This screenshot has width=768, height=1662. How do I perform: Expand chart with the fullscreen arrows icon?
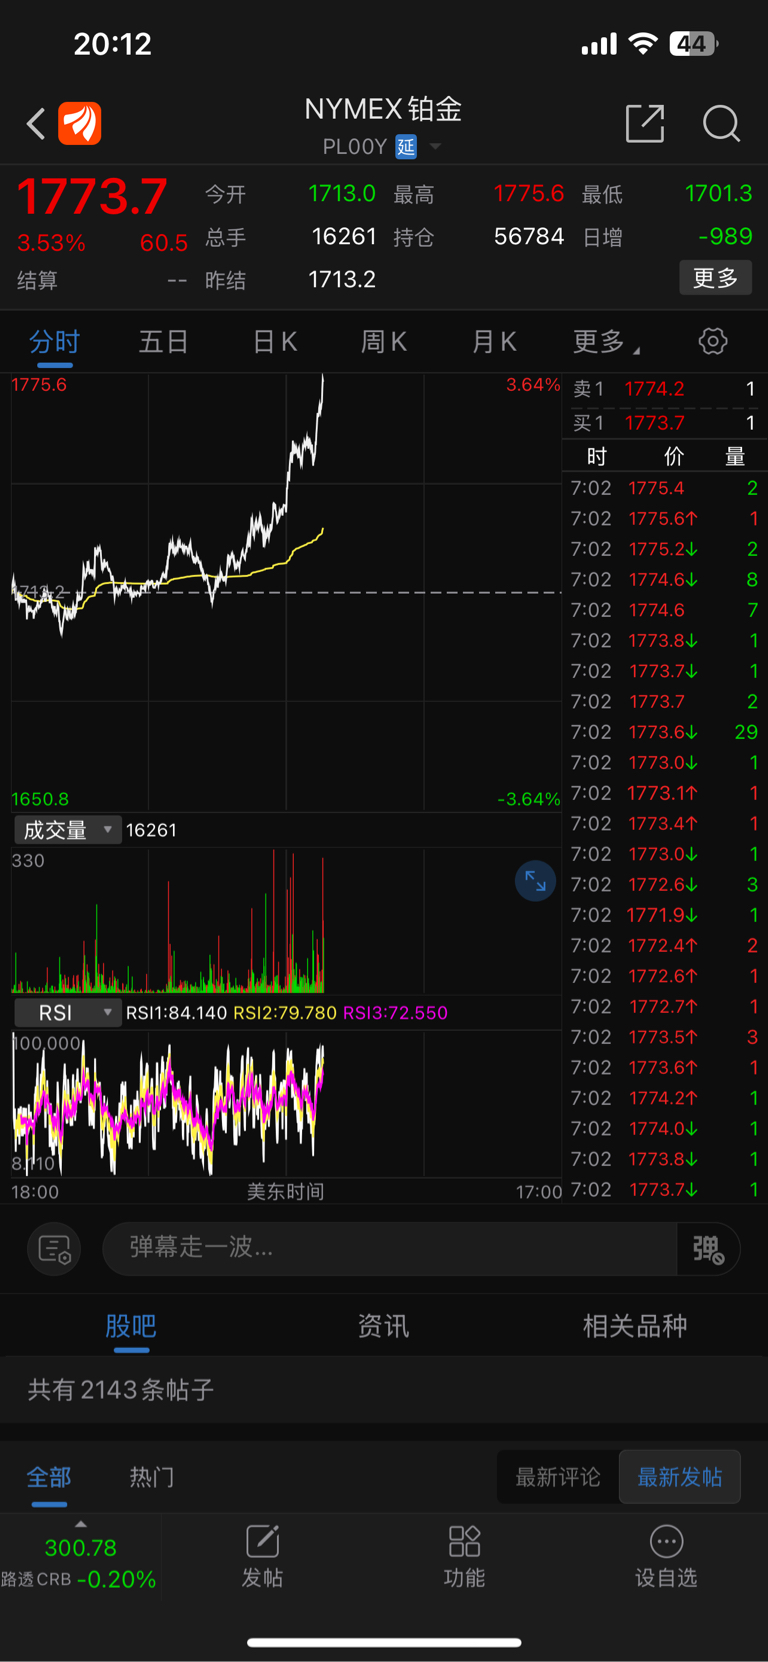click(x=535, y=881)
